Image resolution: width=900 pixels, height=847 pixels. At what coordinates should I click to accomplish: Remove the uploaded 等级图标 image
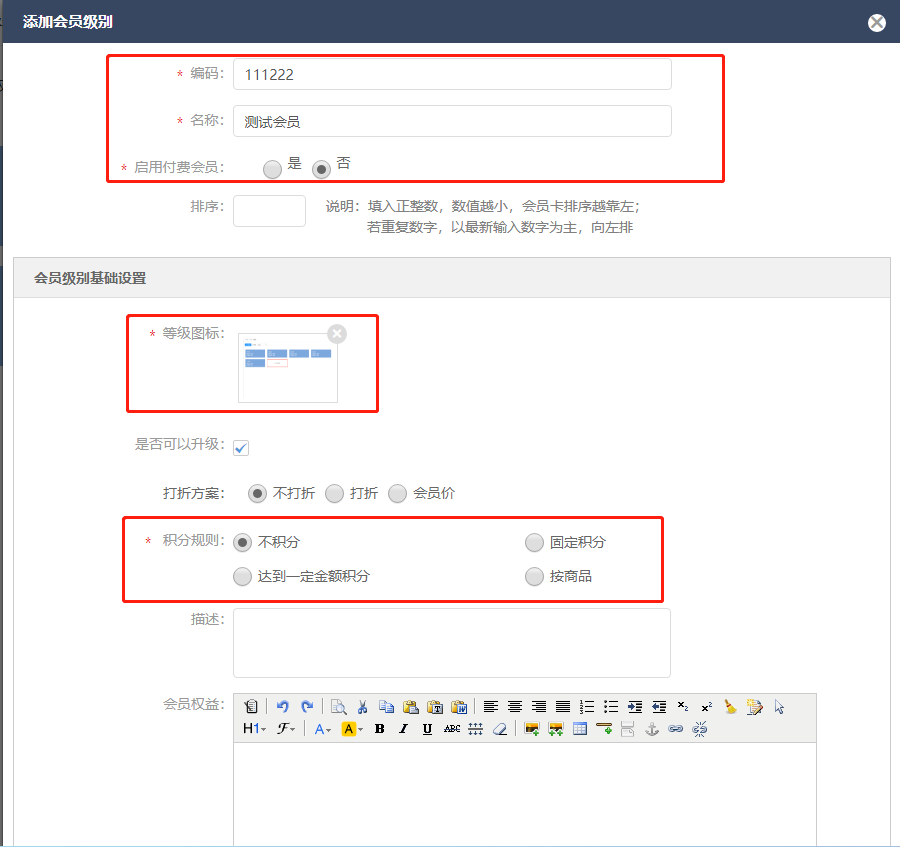point(337,333)
